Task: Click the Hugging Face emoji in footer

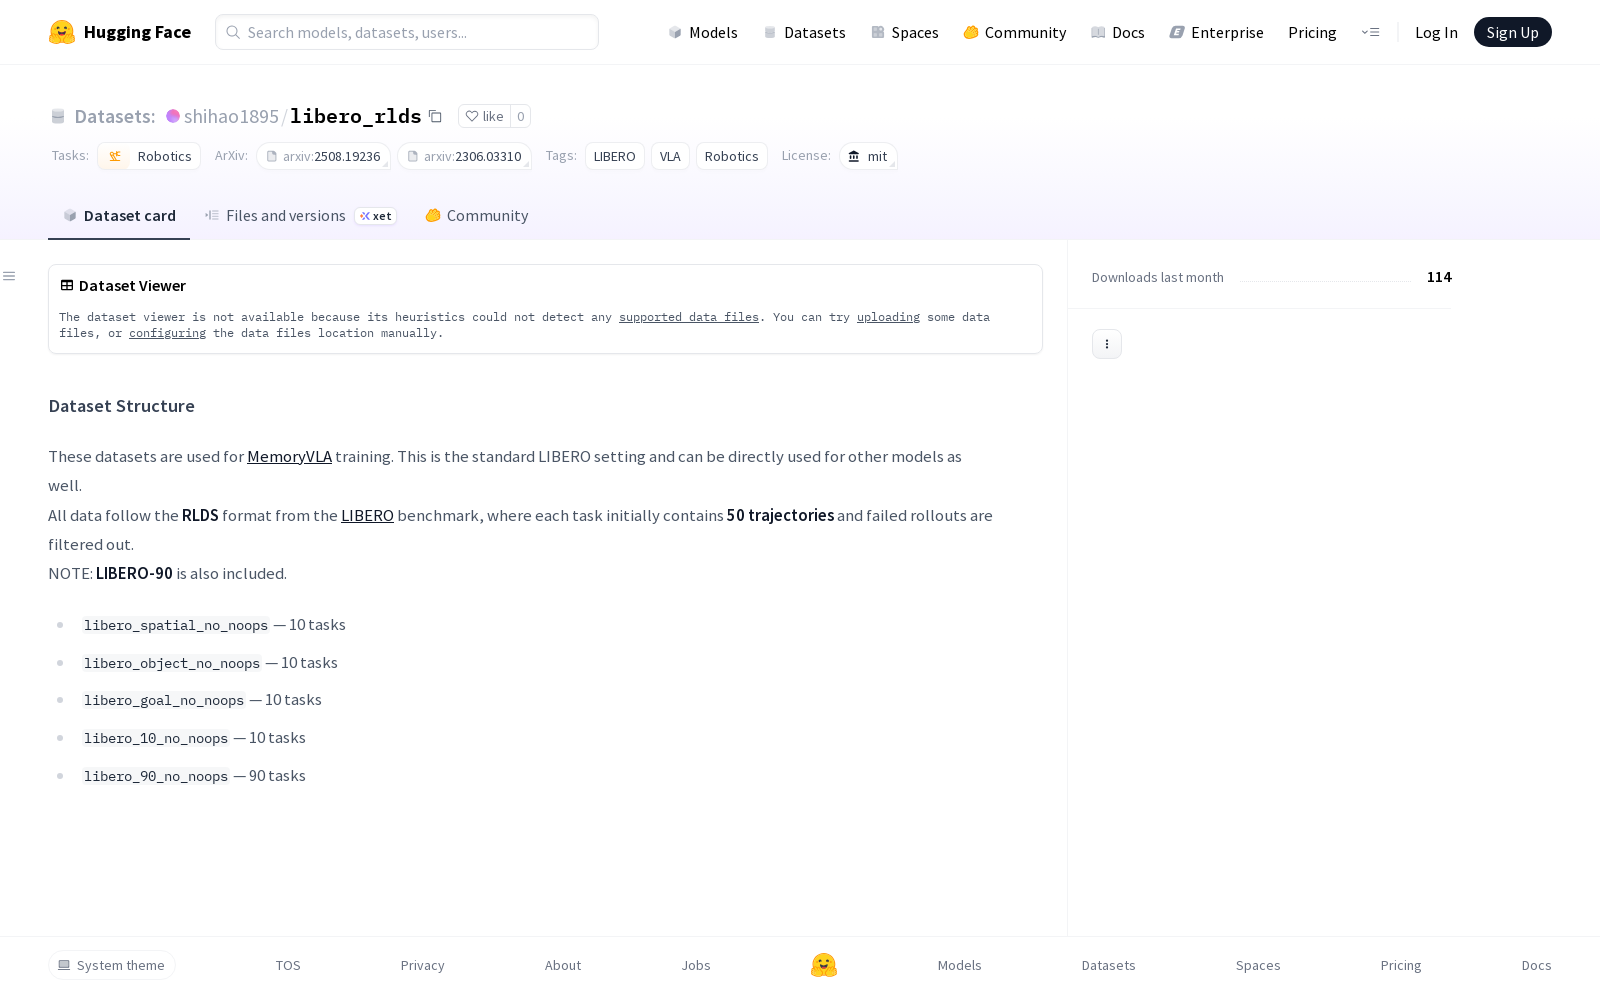Action: [x=824, y=965]
